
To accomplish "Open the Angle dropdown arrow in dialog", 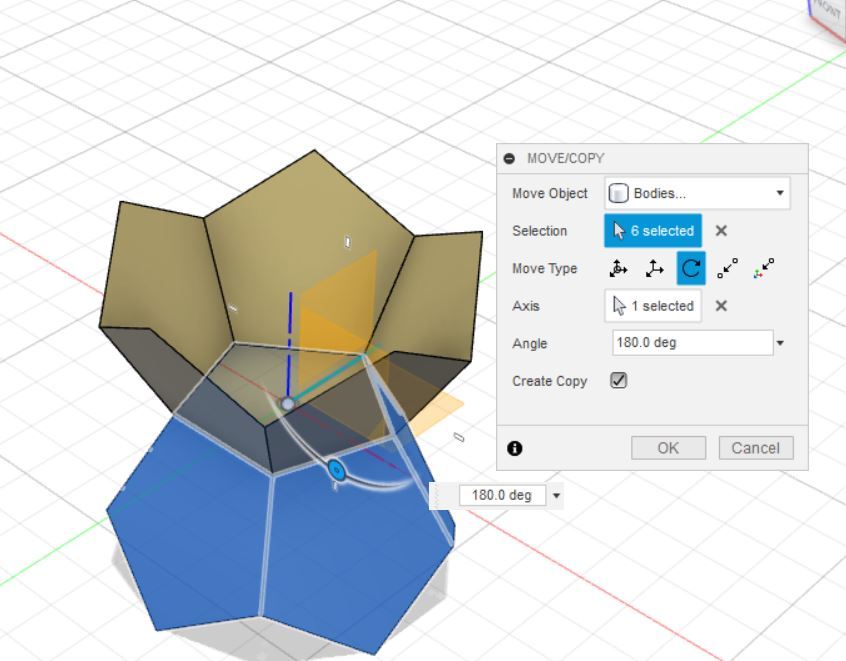I will [x=780, y=343].
